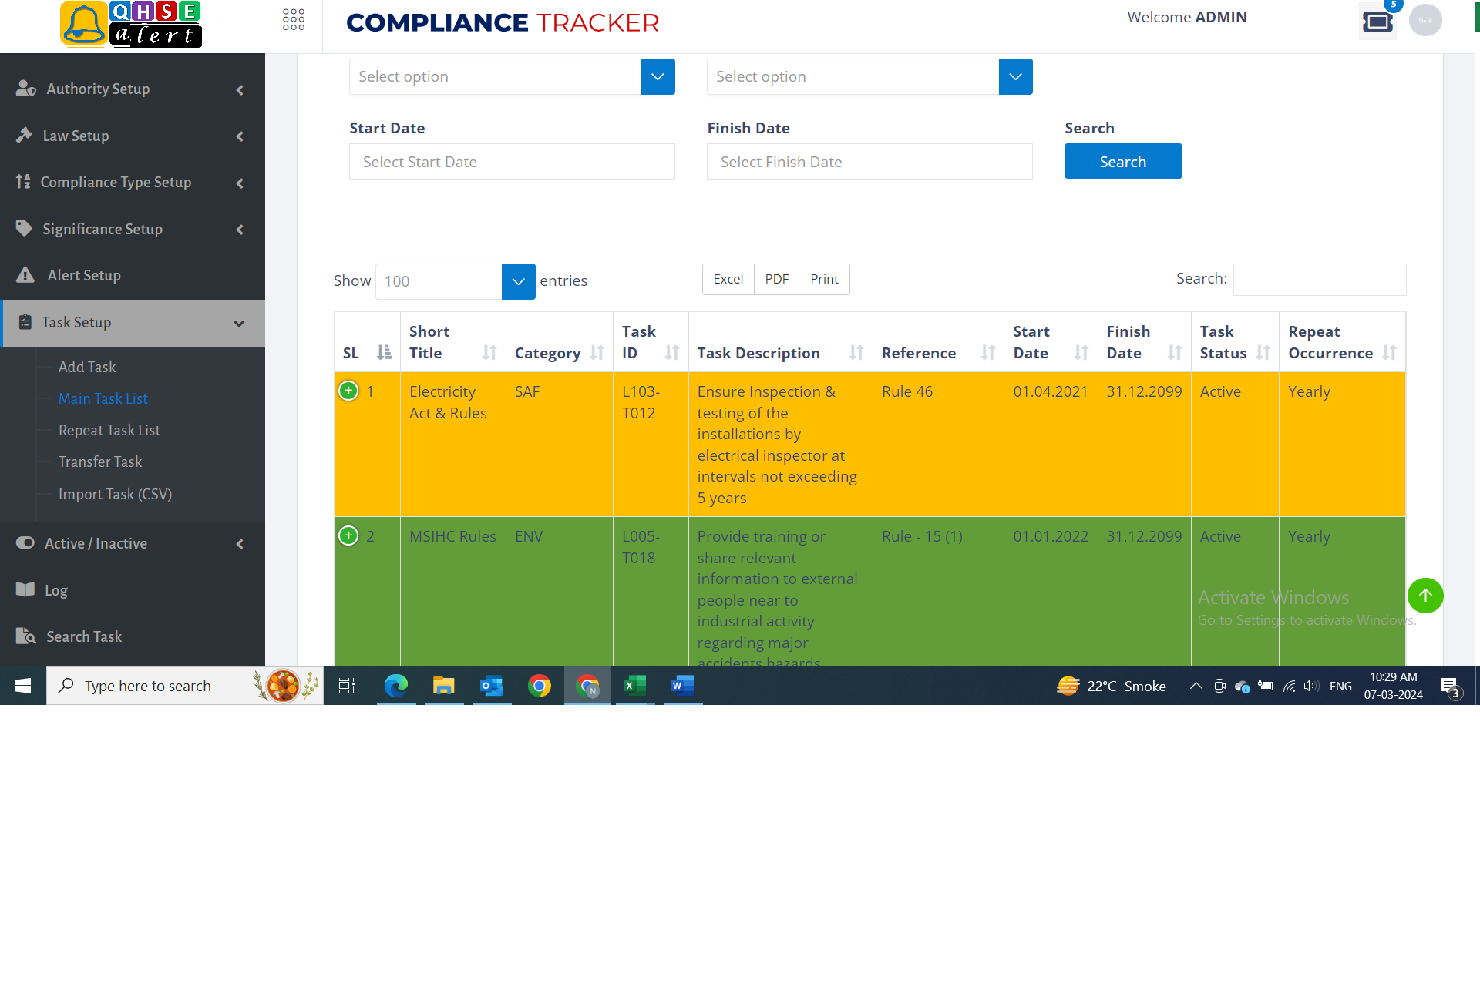This screenshot has width=1480, height=987.
Task: Collapse the Task Setup submenu chevron
Action: pyautogui.click(x=239, y=323)
